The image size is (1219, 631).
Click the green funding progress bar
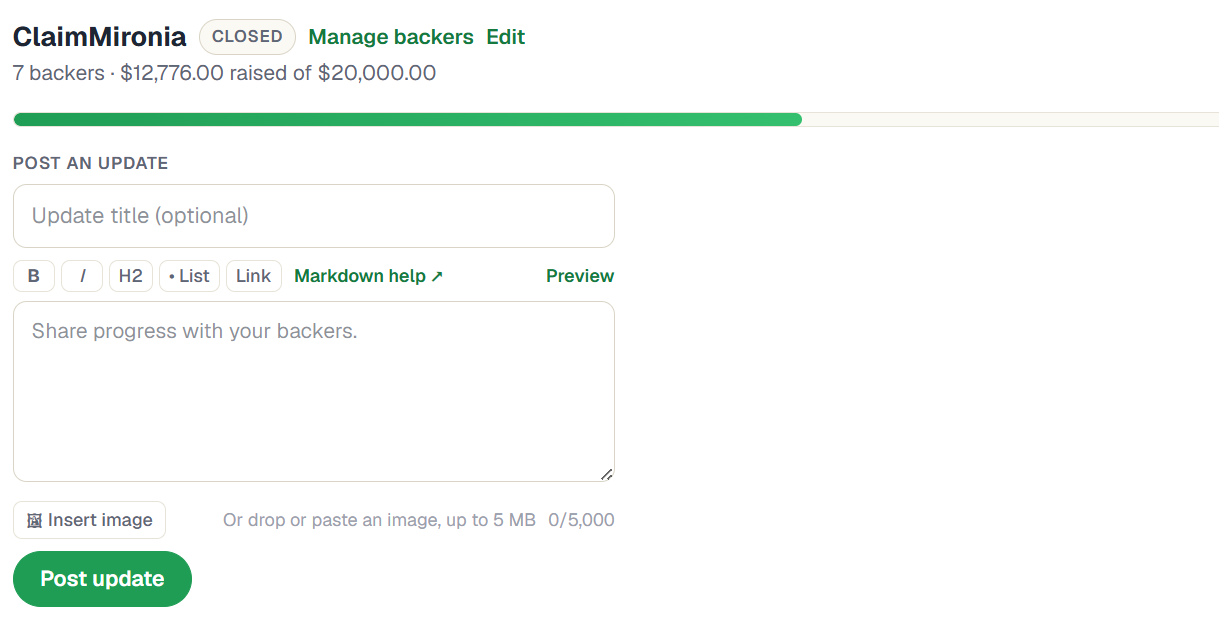tap(408, 120)
